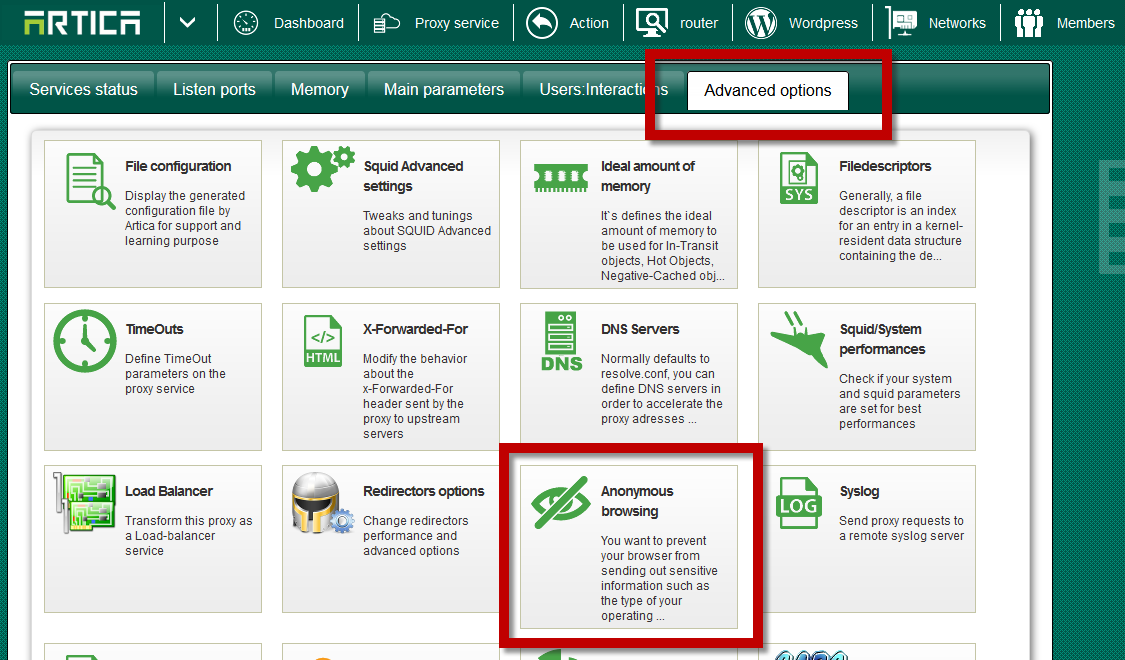
Task: Select the Users:Interactions tab
Action: pyautogui.click(x=603, y=90)
